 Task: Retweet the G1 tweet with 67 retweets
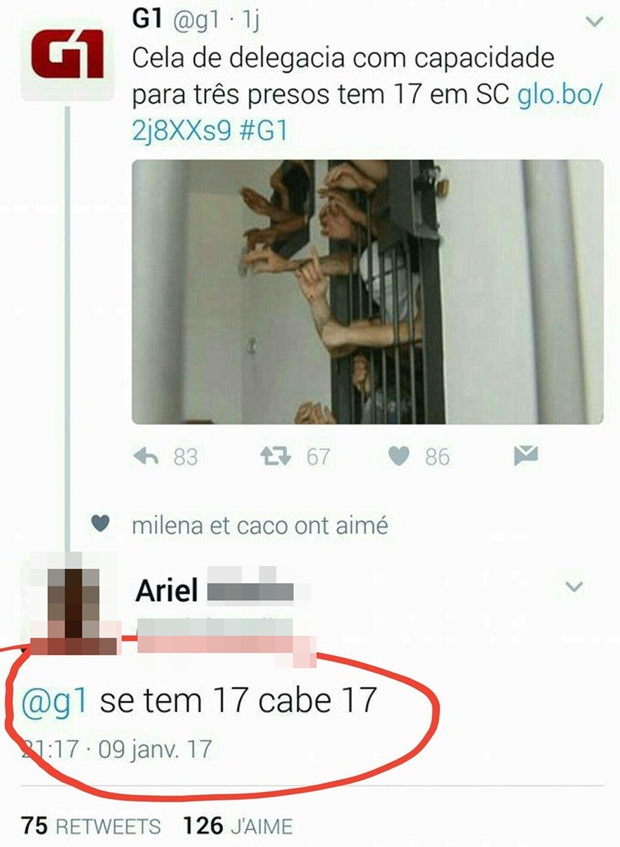pyautogui.click(x=275, y=457)
